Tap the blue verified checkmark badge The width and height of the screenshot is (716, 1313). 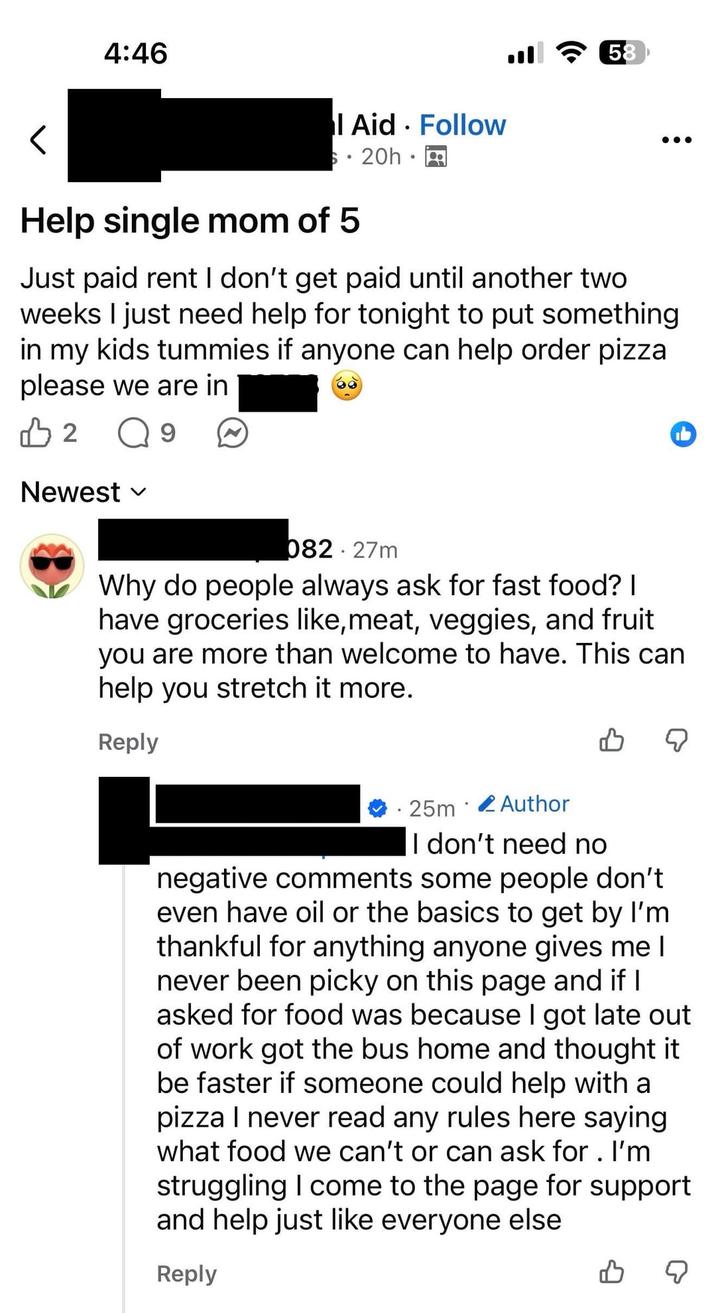point(378,806)
